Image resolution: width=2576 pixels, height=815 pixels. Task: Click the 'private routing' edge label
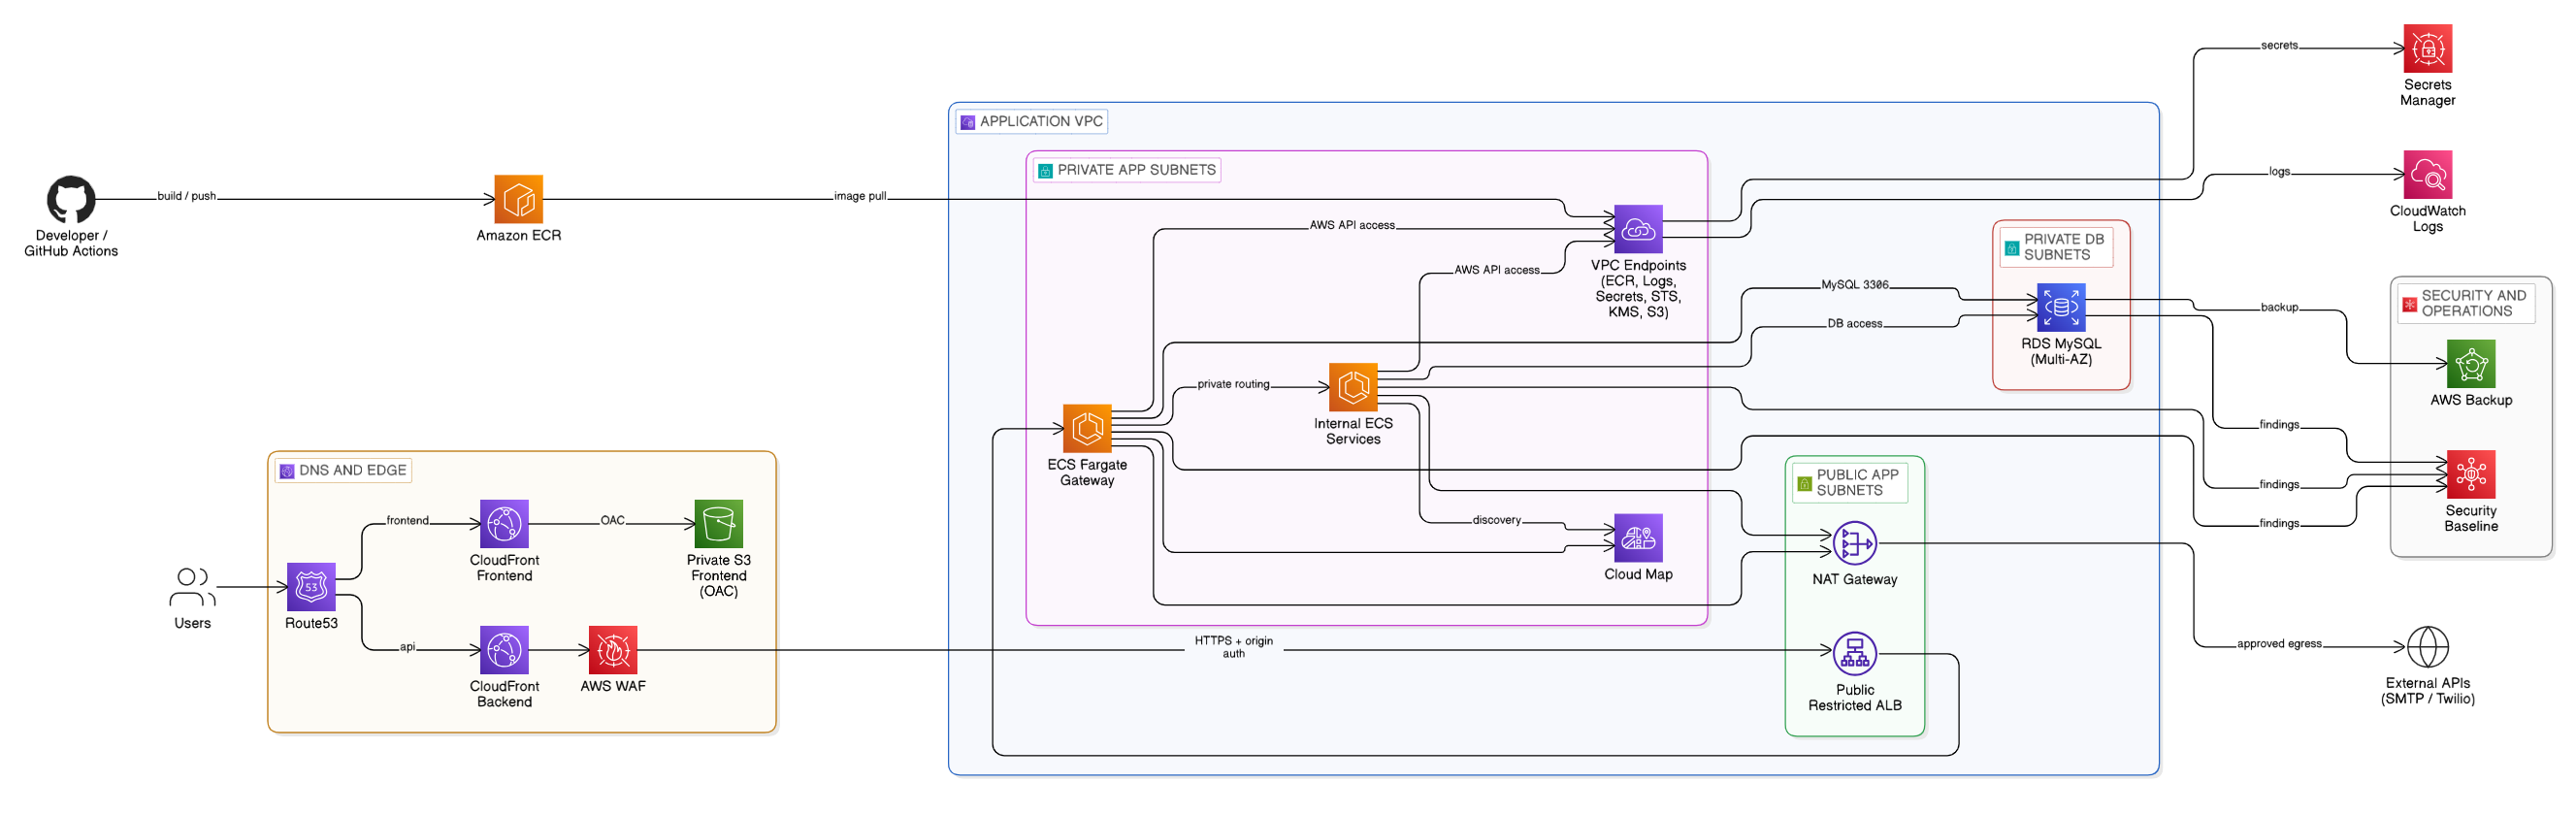pyautogui.click(x=1233, y=384)
